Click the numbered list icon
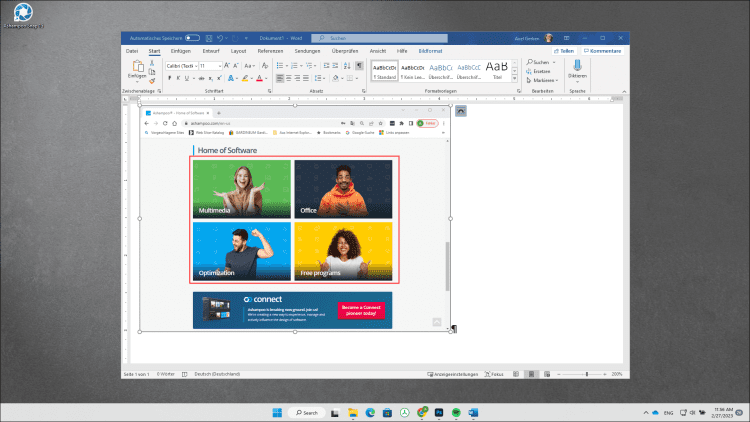Viewport: 750px width, 422px height. point(294,66)
